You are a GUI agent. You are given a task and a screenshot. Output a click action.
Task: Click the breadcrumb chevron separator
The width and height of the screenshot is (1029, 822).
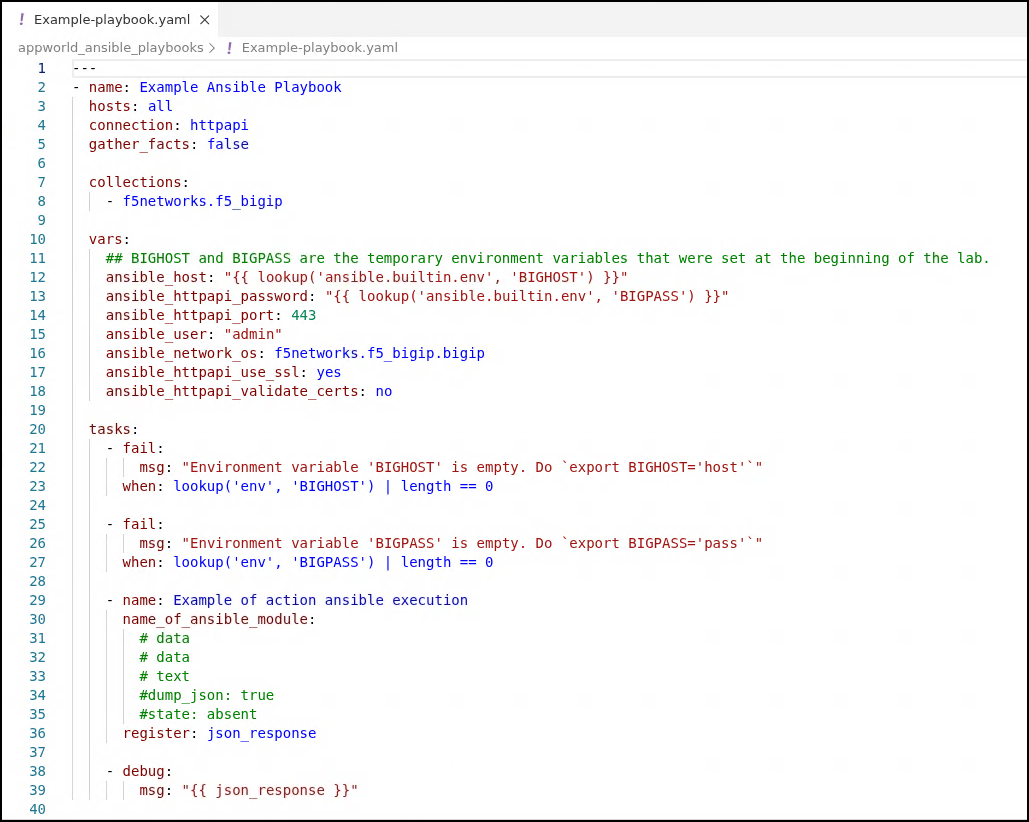tap(212, 48)
